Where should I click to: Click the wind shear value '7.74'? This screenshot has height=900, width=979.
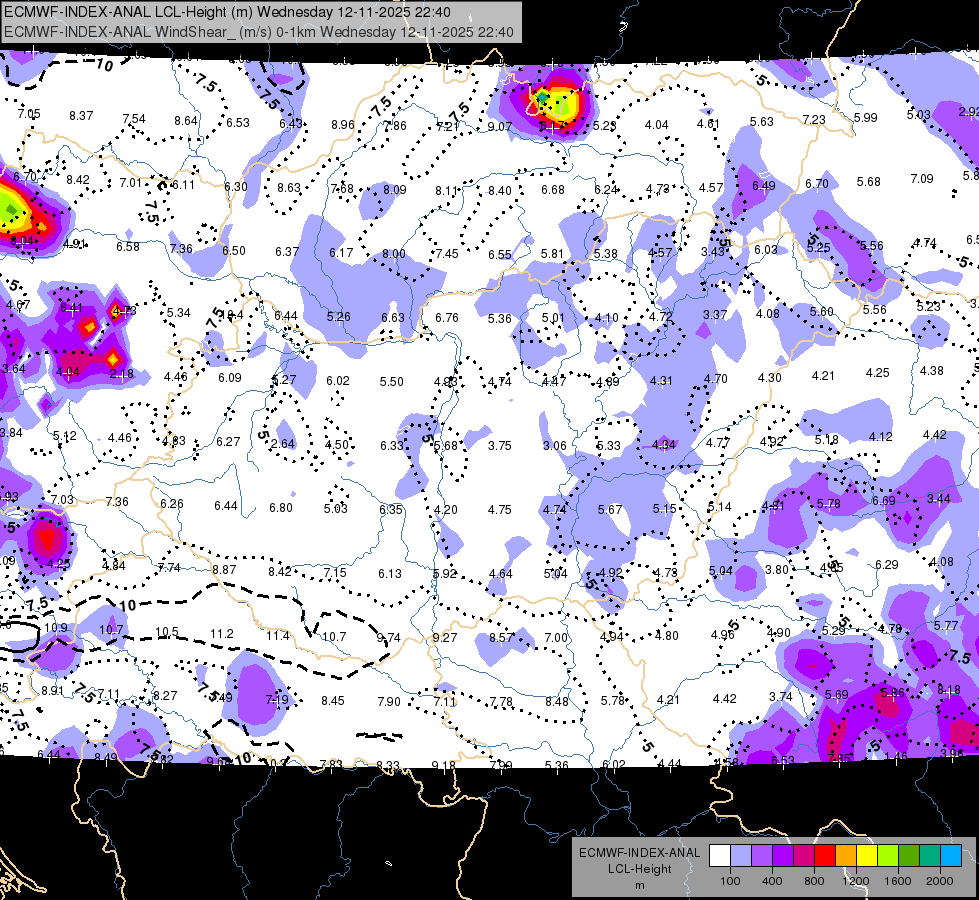169,568
